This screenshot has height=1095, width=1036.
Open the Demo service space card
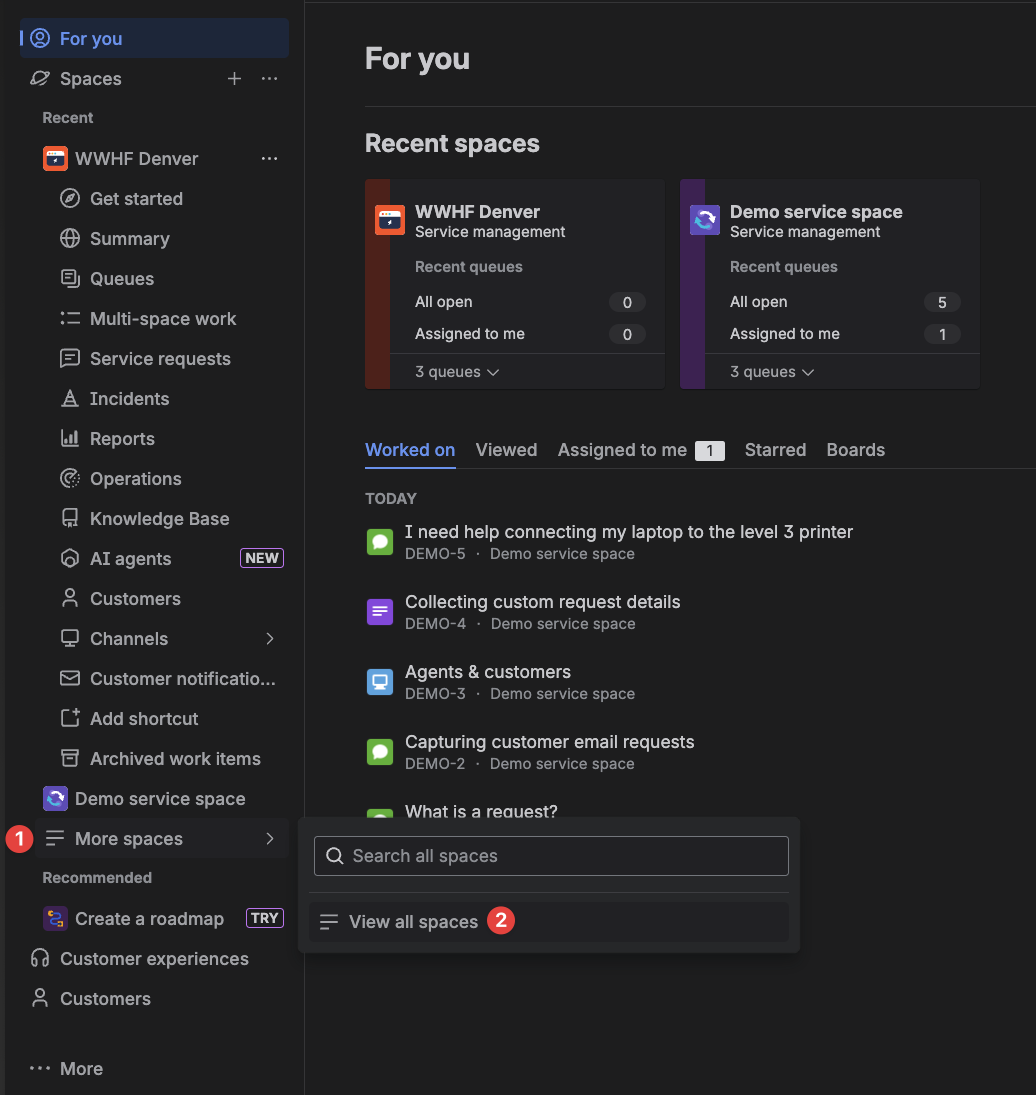click(816, 212)
